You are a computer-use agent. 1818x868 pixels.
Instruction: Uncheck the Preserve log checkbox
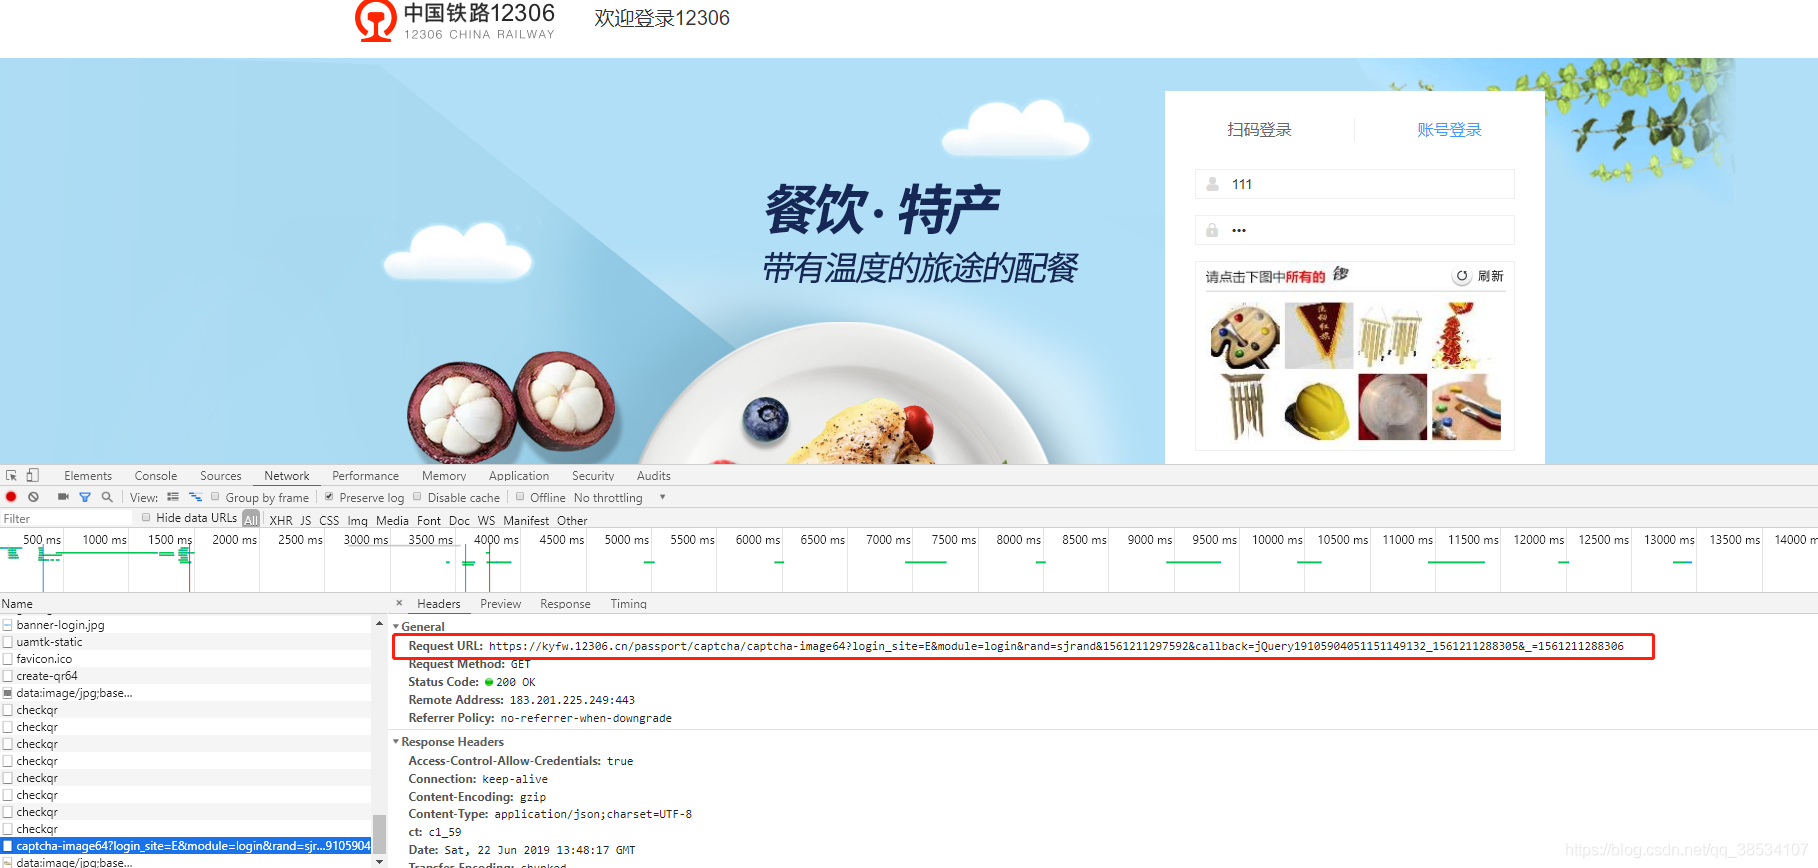click(x=329, y=497)
